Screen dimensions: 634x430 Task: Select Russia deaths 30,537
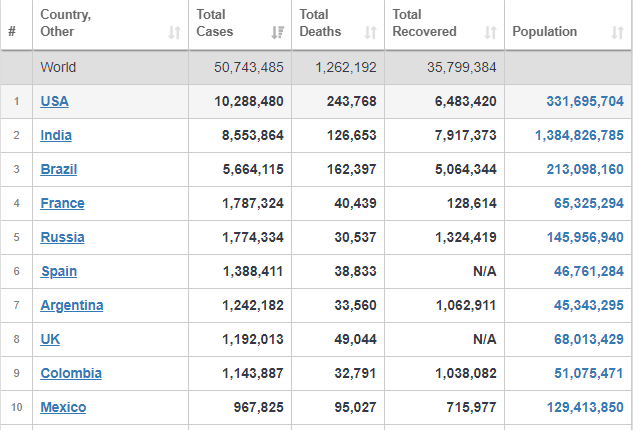355,237
